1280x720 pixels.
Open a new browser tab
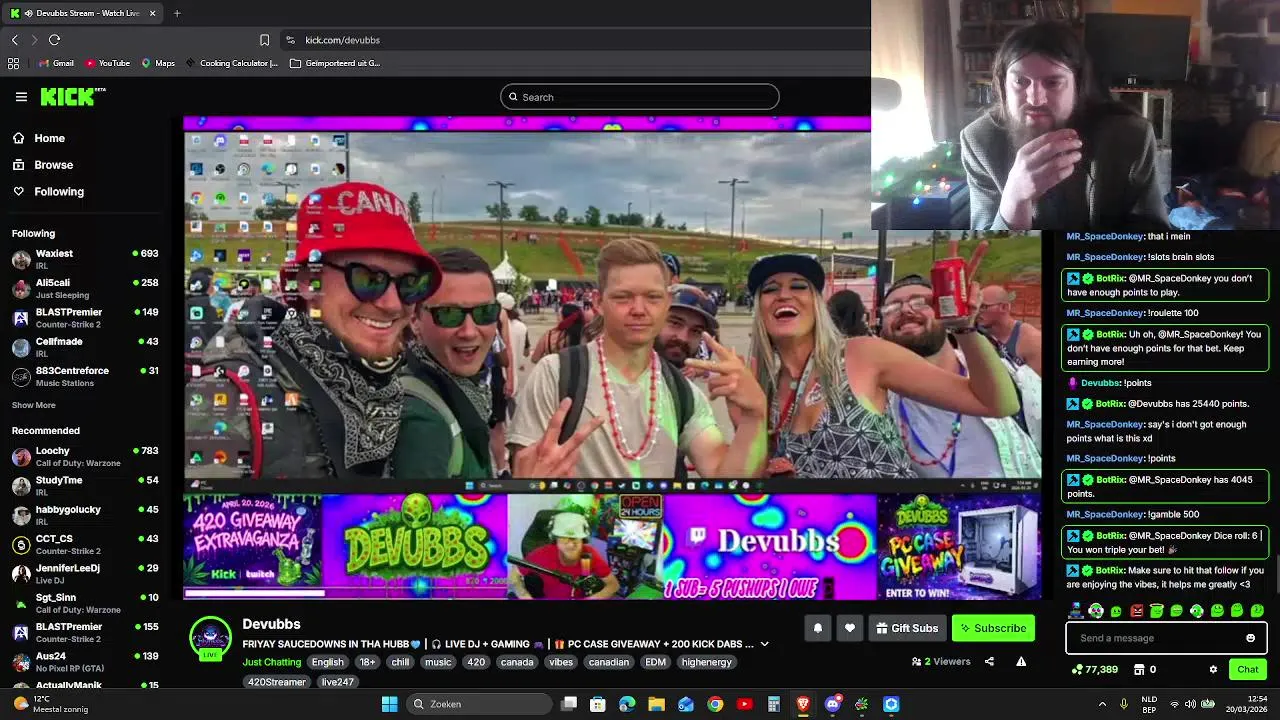(x=177, y=13)
